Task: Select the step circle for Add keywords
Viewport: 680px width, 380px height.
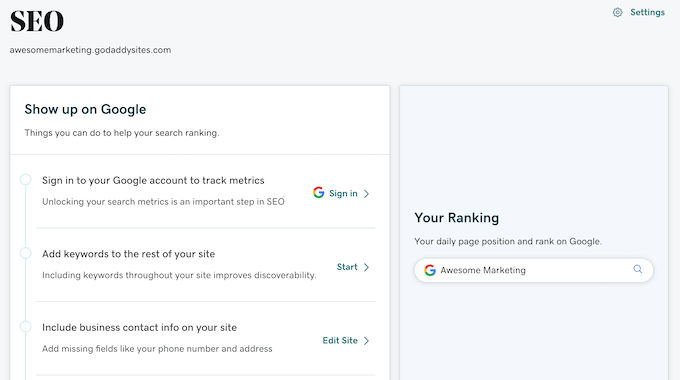Action: click(26, 252)
